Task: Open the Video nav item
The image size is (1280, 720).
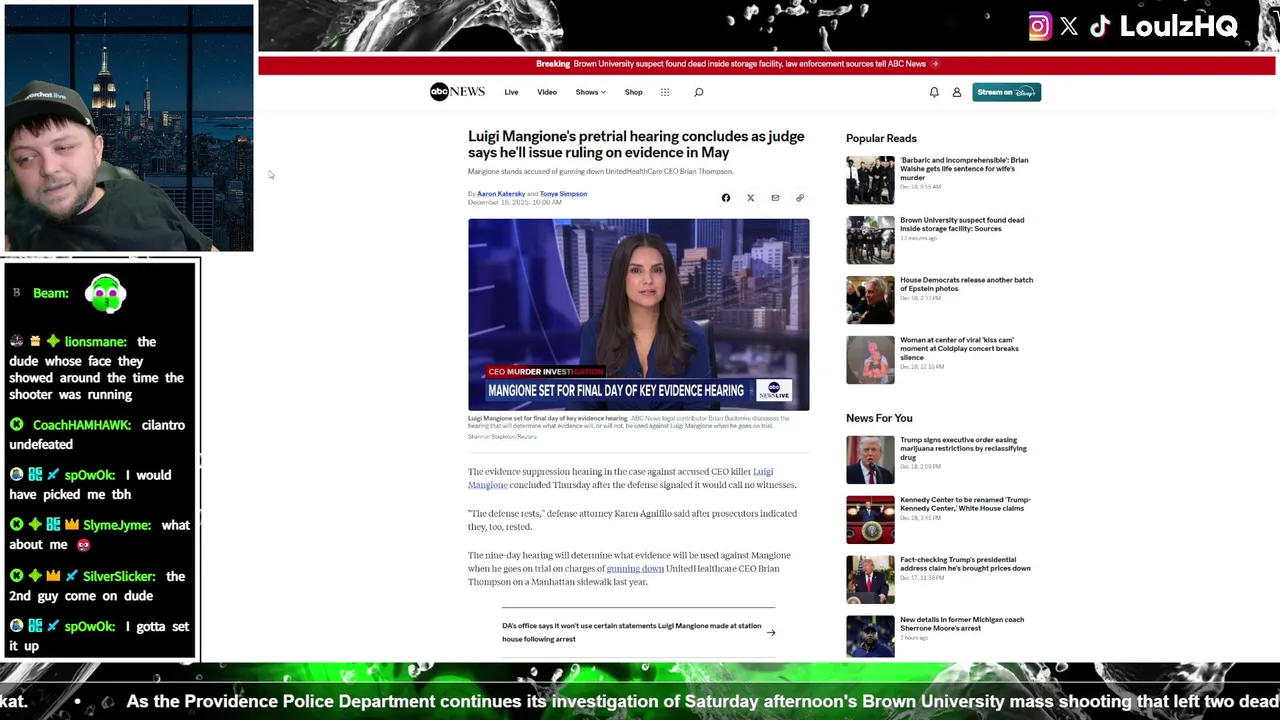Action: click(x=547, y=92)
